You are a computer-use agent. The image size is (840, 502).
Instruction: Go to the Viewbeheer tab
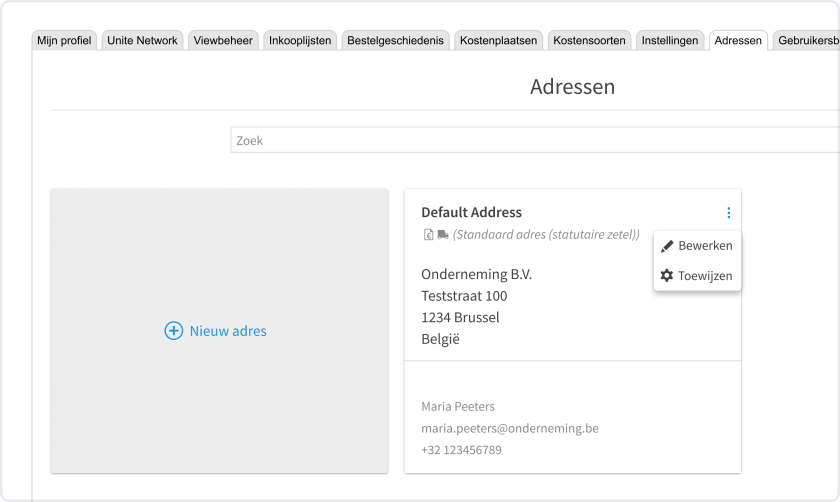click(x=223, y=41)
